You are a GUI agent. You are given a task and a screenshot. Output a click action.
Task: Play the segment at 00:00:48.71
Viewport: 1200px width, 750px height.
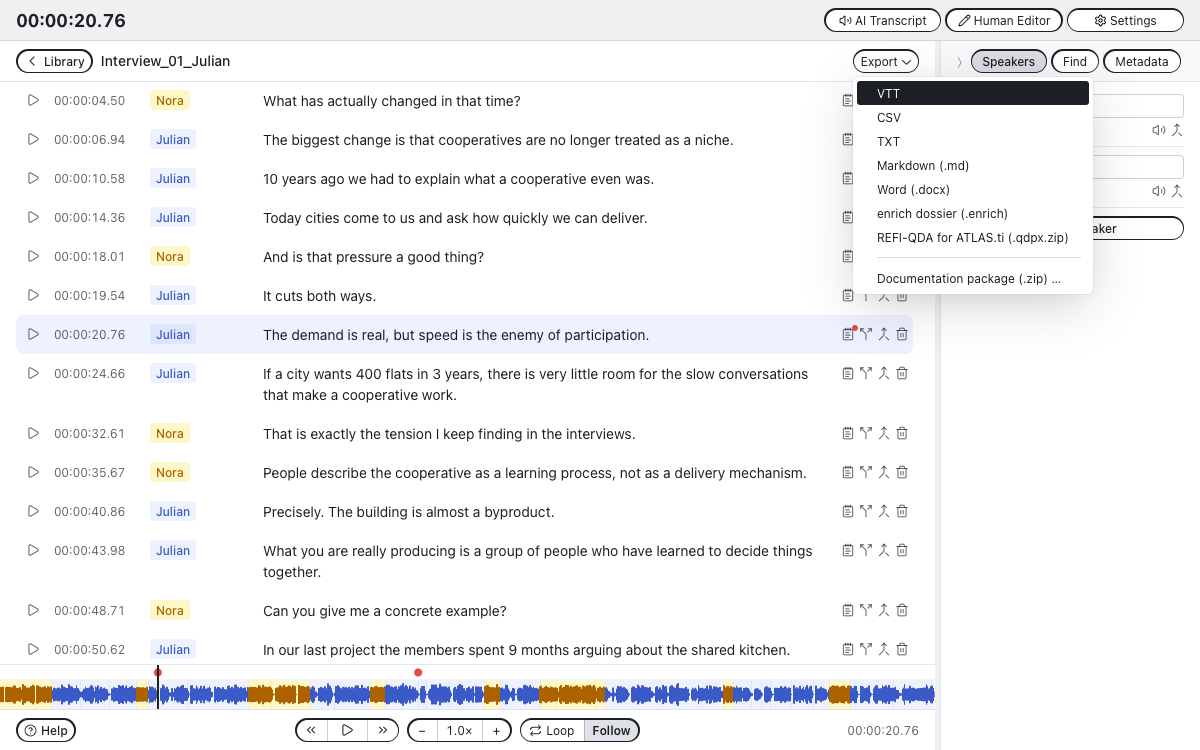(33, 610)
